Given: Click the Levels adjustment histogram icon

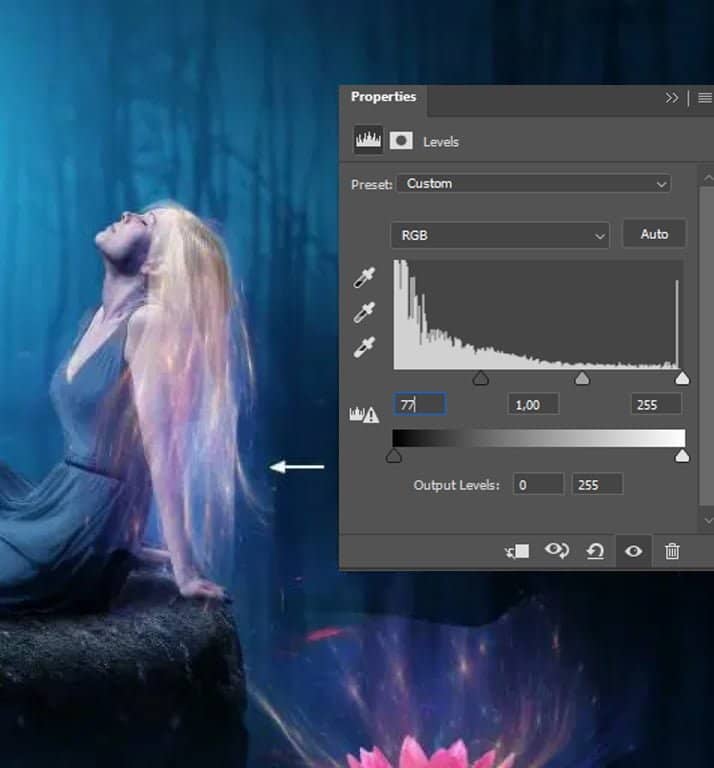Looking at the screenshot, I should click(x=368, y=141).
